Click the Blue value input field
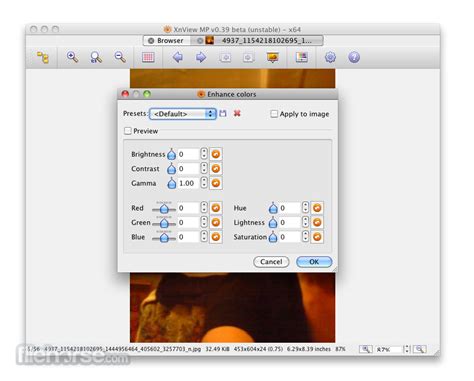Image resolution: width=474 pixels, height=381 pixels. click(188, 237)
